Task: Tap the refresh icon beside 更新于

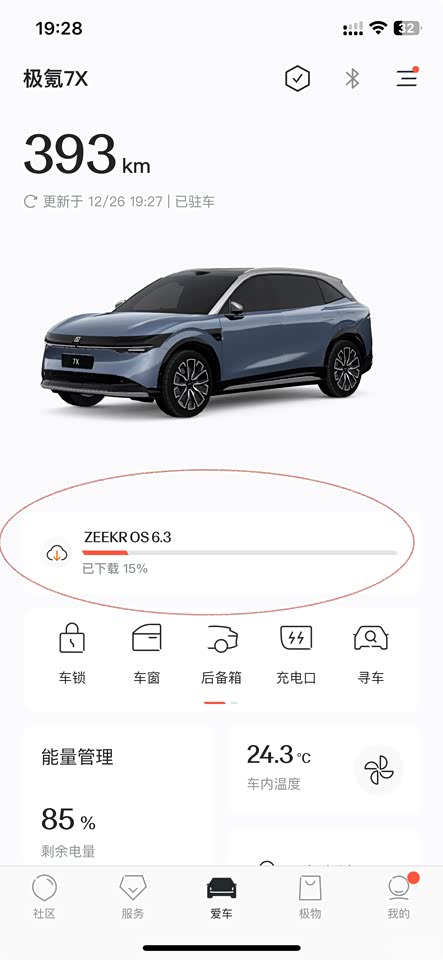Action: coord(31,201)
